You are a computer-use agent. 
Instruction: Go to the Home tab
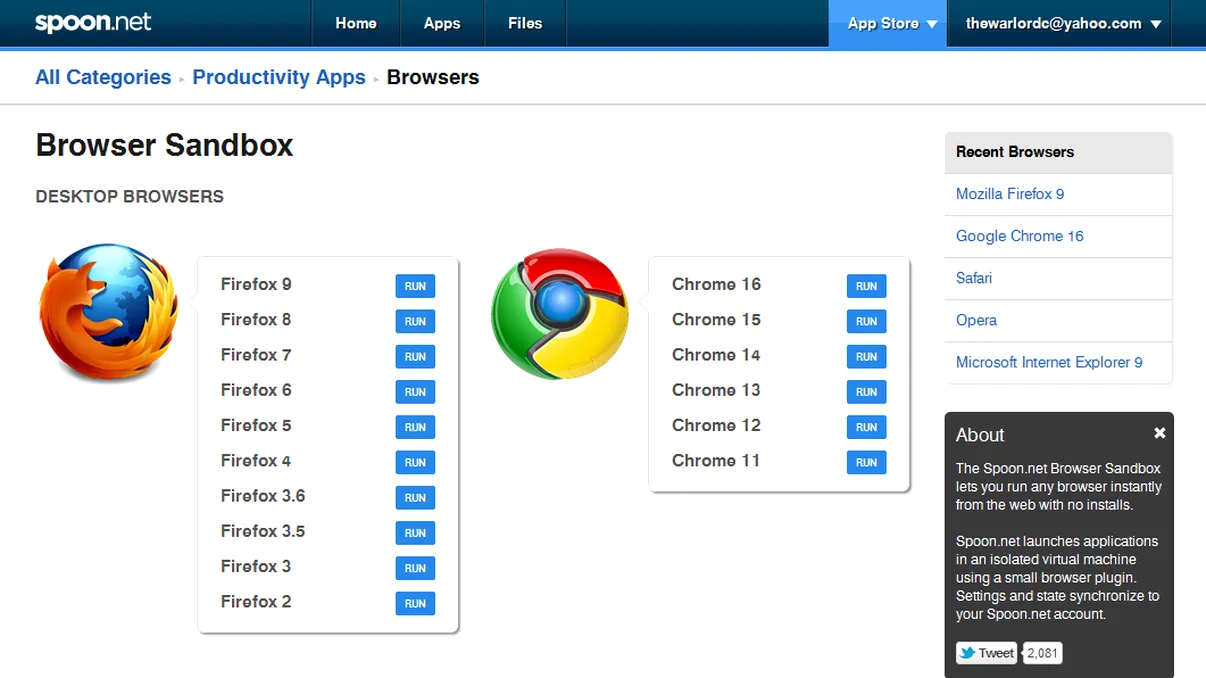click(356, 23)
